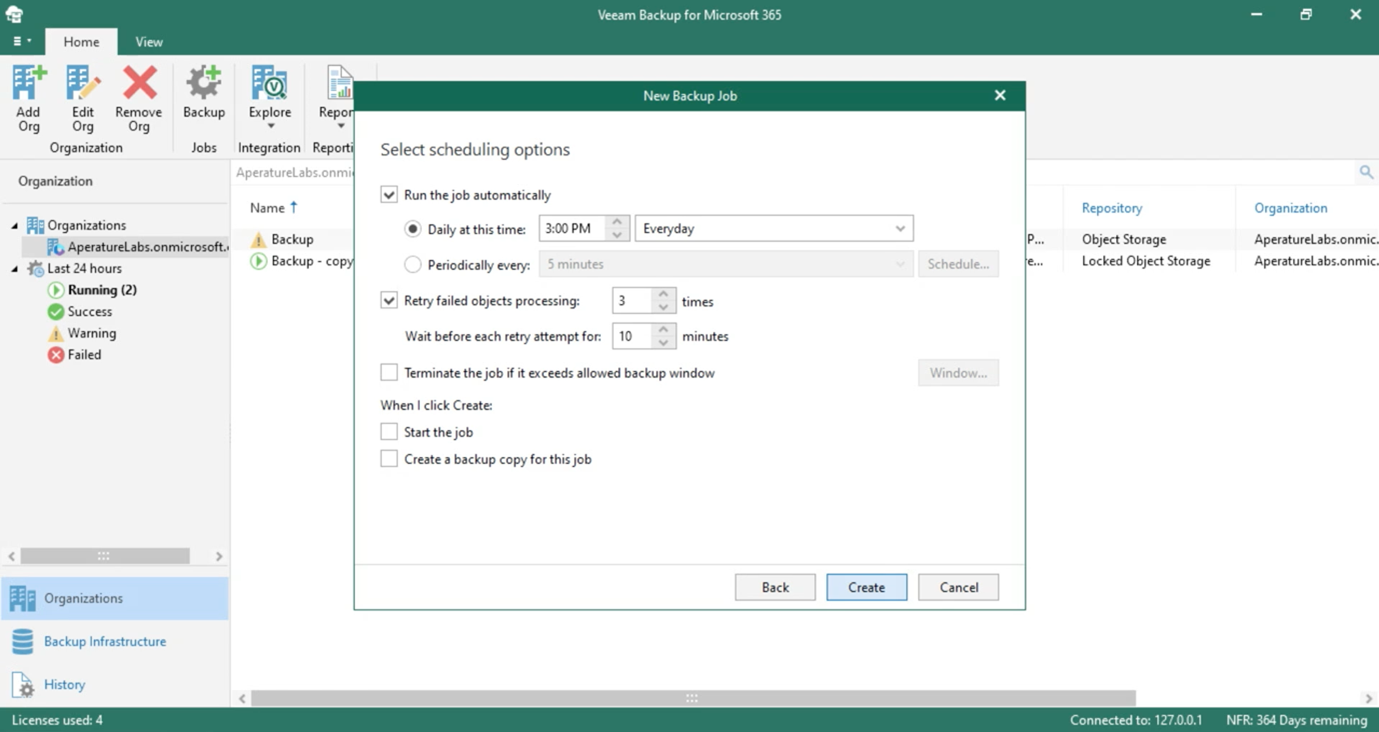Image resolution: width=1379 pixels, height=732 pixels.
Task: Sort by the Repository column header
Action: tap(1112, 208)
